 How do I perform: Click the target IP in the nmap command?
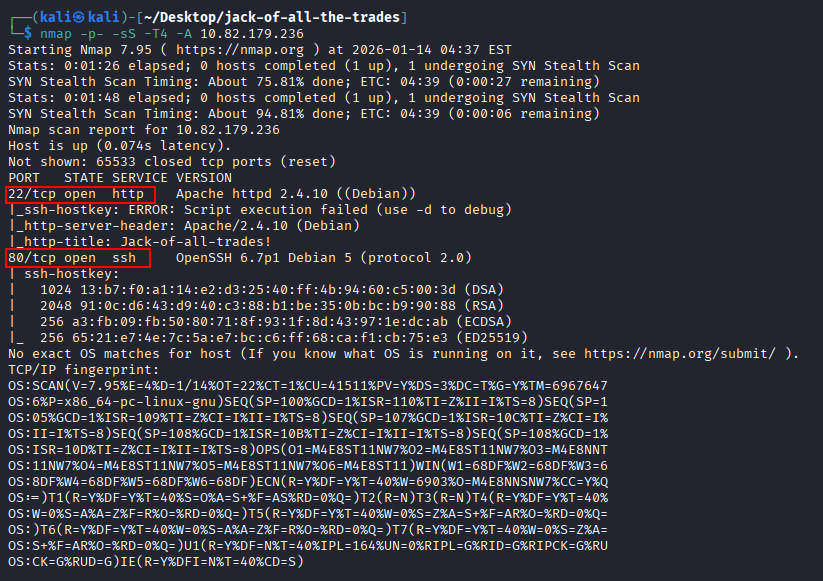click(232, 32)
